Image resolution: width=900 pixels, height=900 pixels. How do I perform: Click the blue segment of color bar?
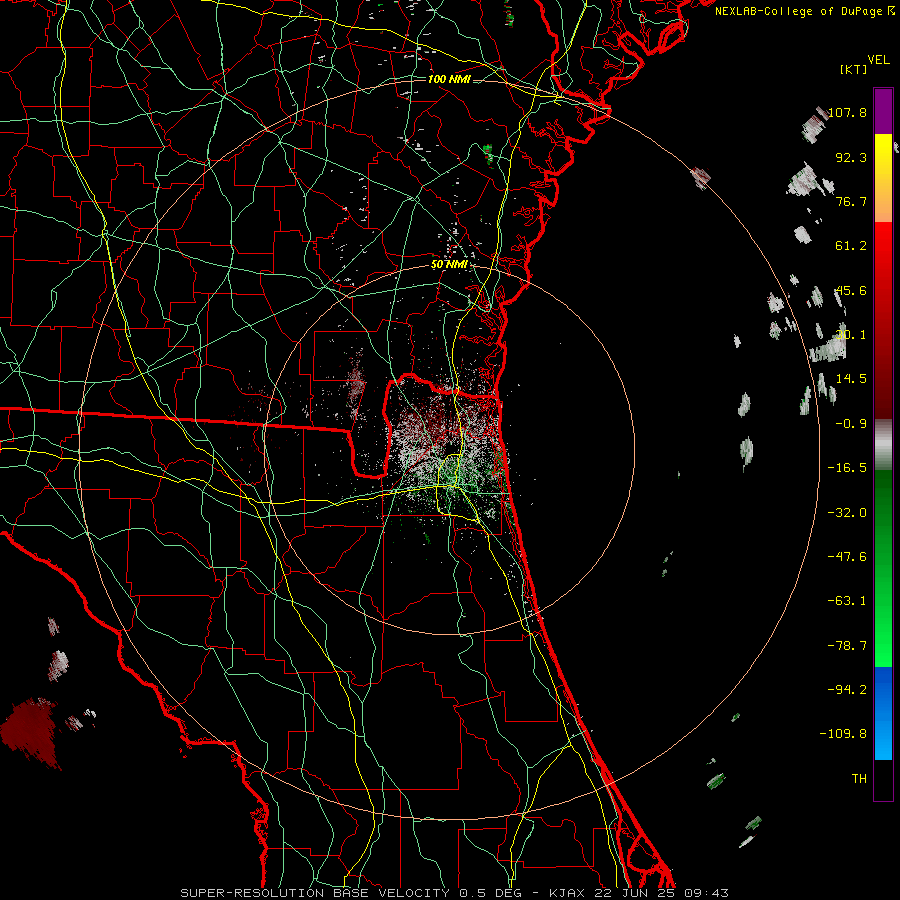[x=883, y=713]
